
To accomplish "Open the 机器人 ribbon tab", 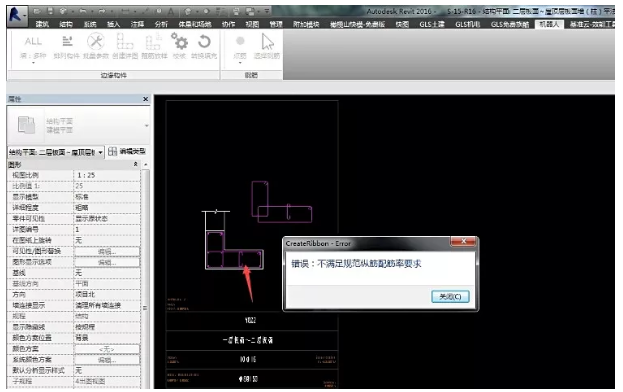I will [x=549, y=25].
